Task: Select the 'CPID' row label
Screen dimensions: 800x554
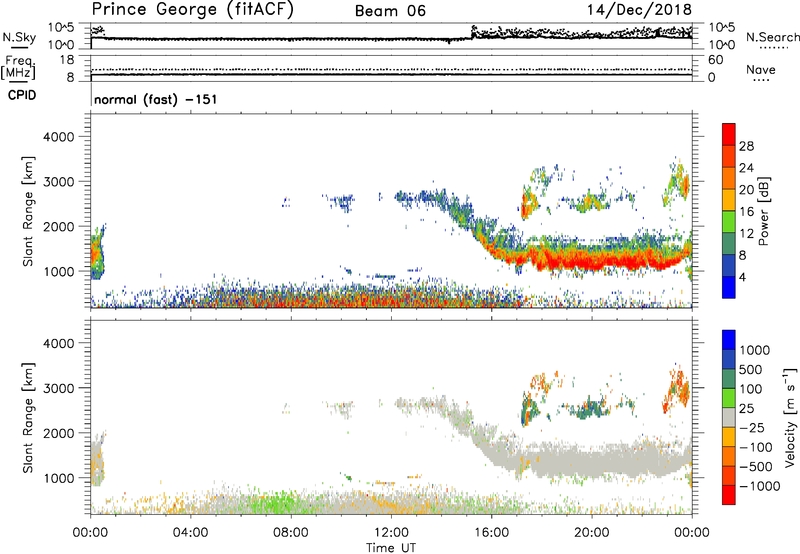Action: (x=22, y=95)
